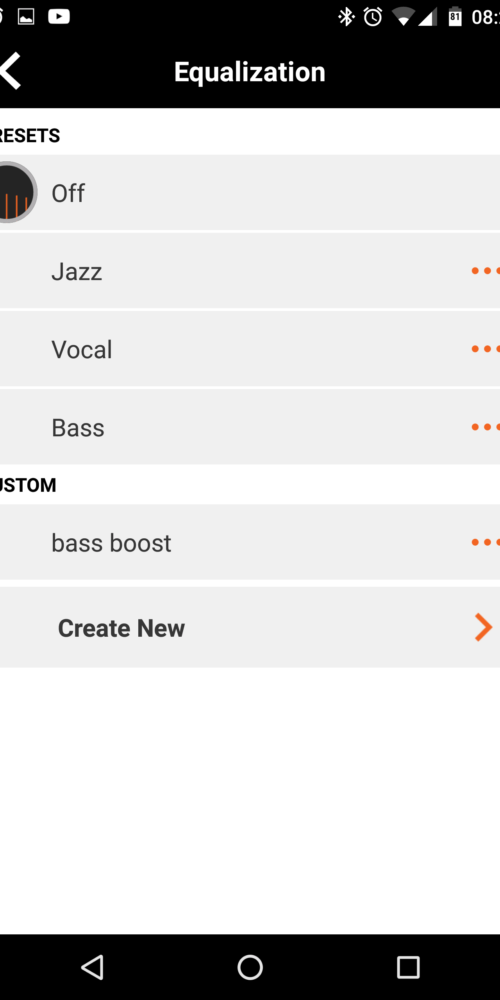Image resolution: width=500 pixels, height=1000 pixels.
Task: Tap the Android recent apps square
Action: 408,967
